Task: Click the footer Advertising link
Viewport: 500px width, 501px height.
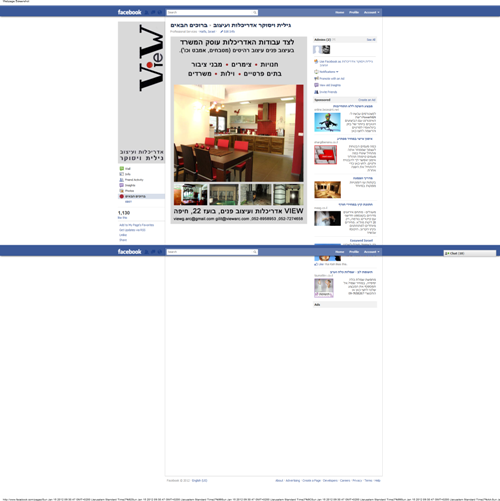Action: 293,480
